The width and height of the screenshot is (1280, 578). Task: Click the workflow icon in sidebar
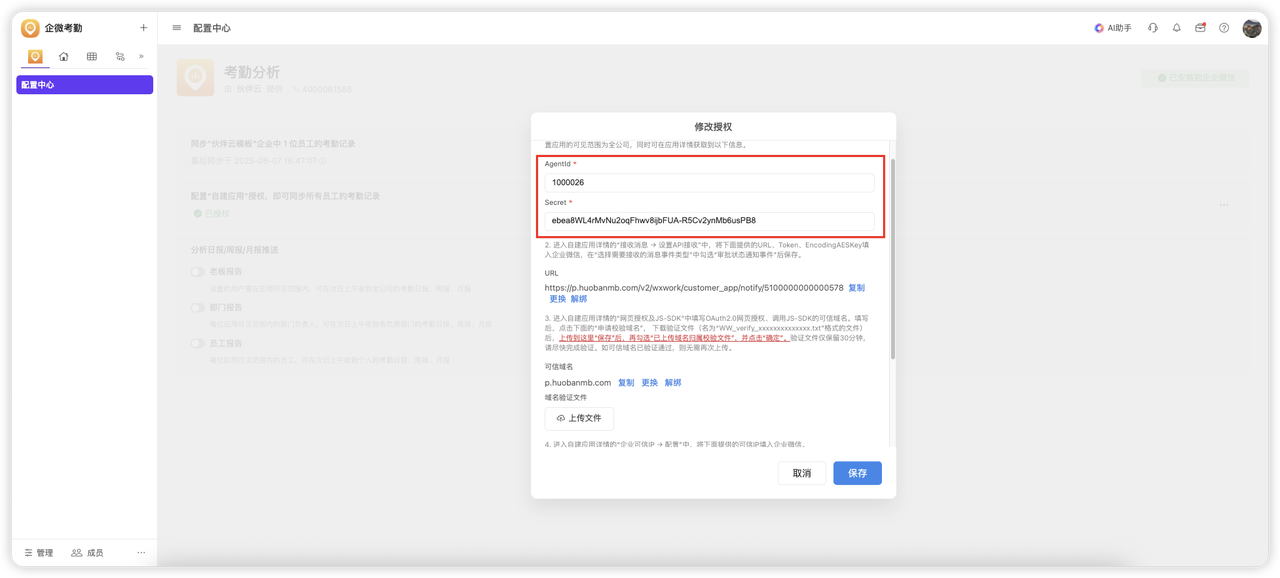120,57
